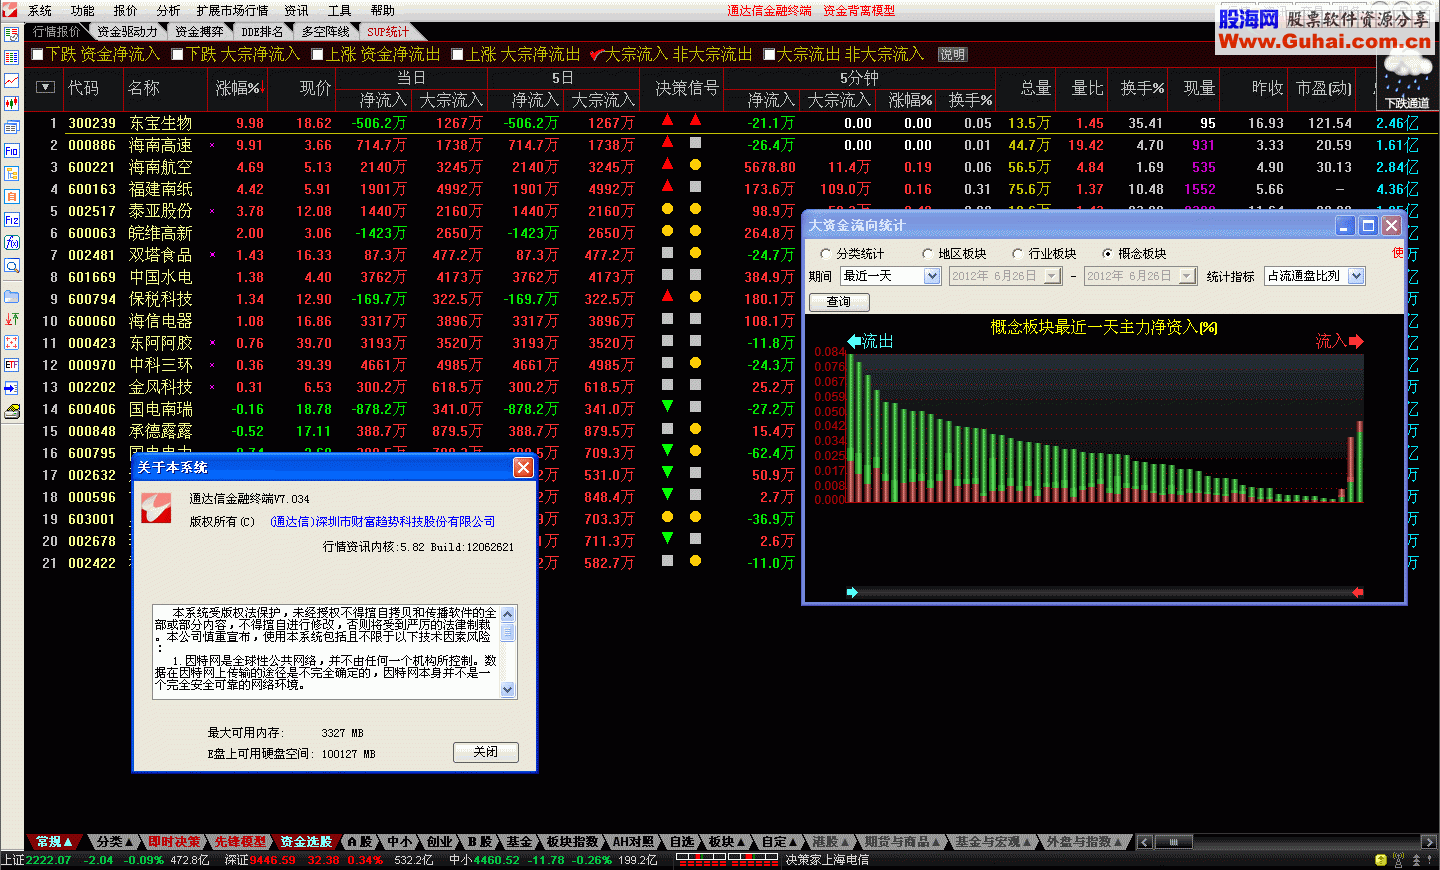Toggle the 下跌 大宗净流入 checkbox

pyautogui.click(x=178, y=54)
